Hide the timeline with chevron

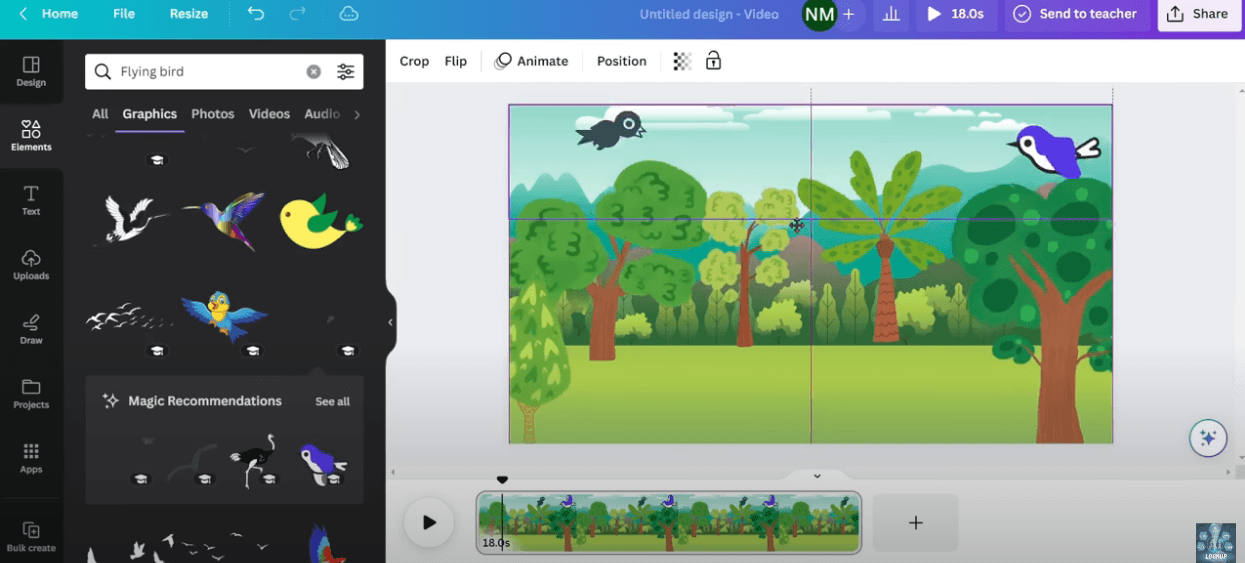[817, 476]
